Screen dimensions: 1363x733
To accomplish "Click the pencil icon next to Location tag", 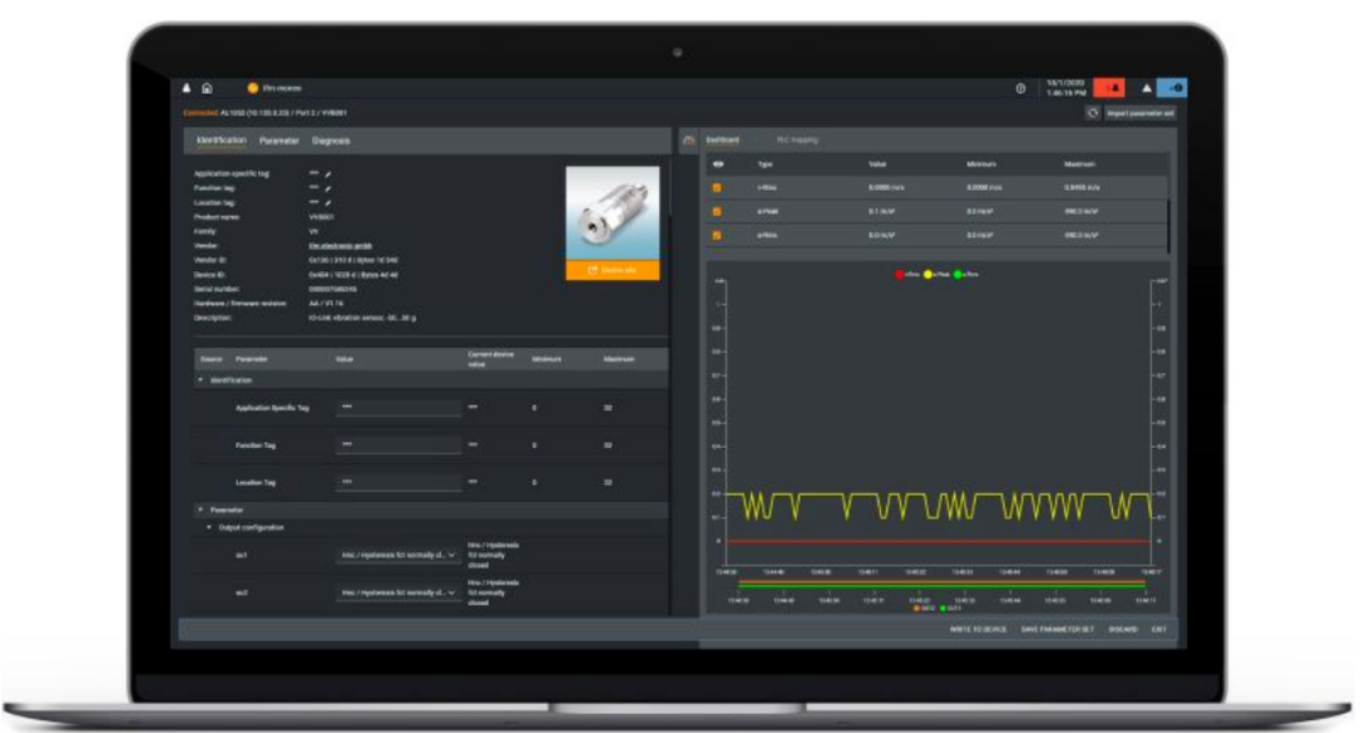I will [x=327, y=202].
